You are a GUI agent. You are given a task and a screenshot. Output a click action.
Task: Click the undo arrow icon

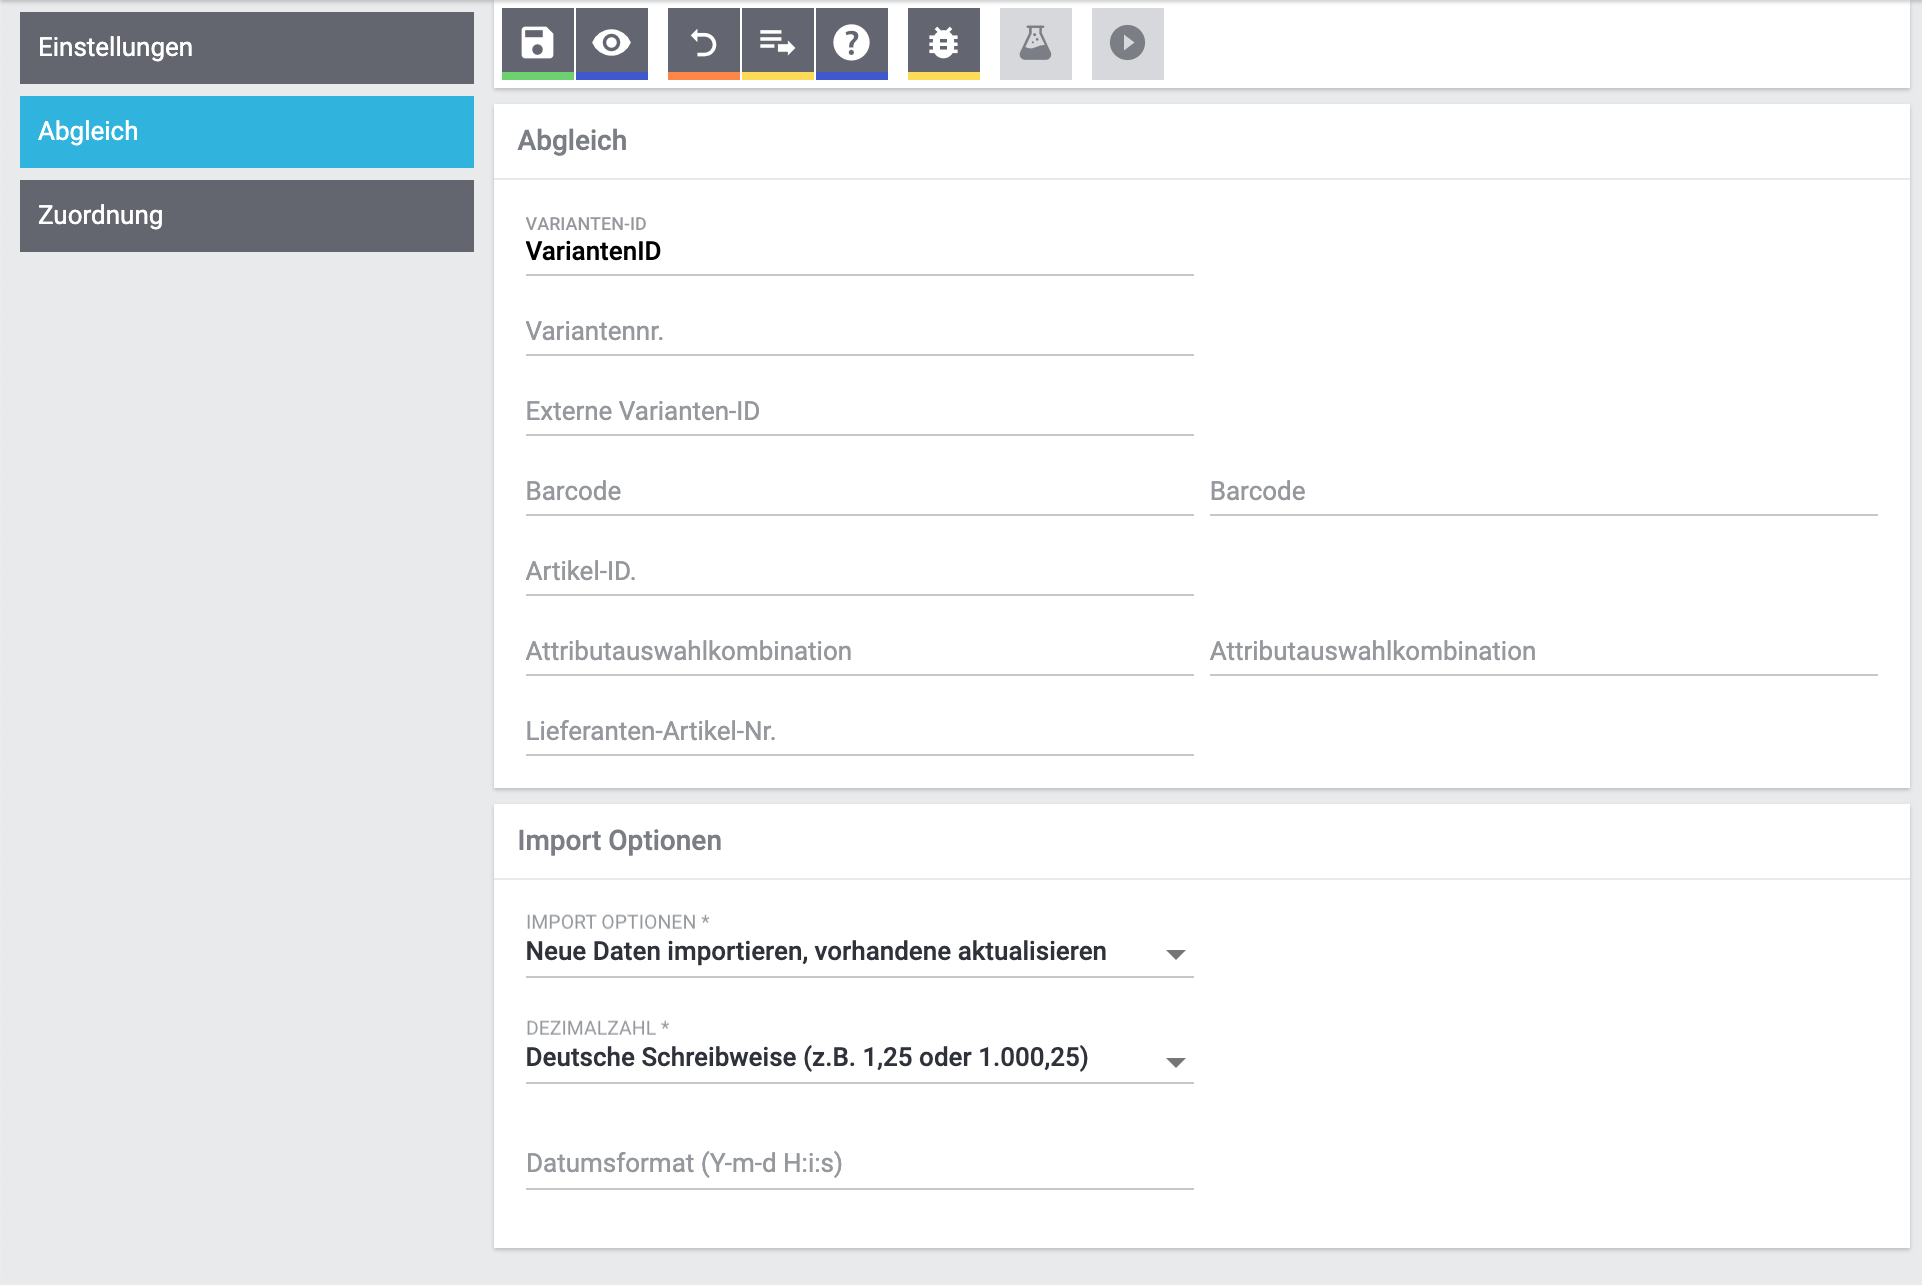[704, 43]
